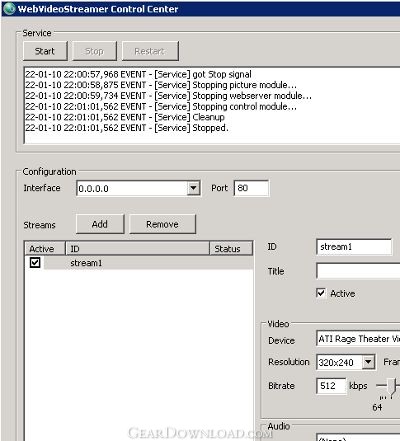Viewport: 400px width, 441px height.
Task: Click the stream ID text field
Action: 354,247
